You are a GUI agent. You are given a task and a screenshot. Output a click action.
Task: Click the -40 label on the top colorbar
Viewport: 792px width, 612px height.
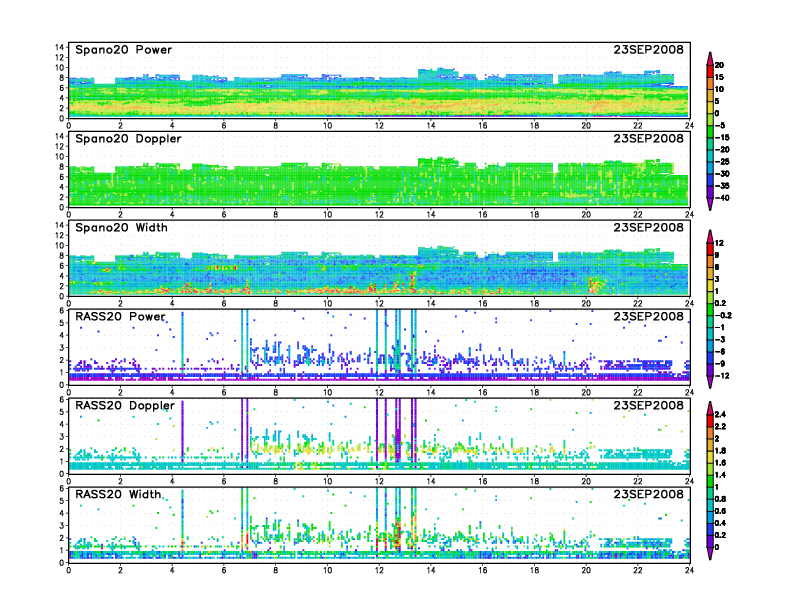click(722, 198)
